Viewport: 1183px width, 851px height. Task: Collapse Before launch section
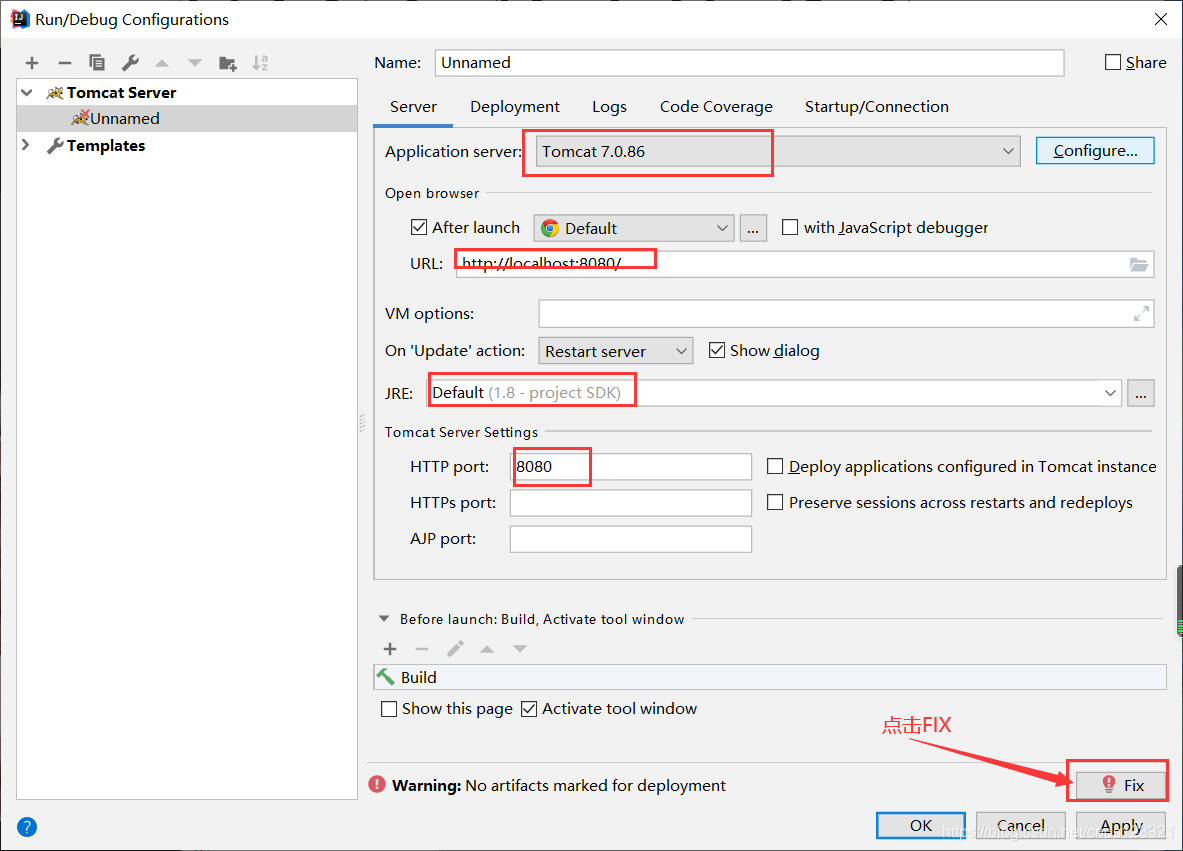(384, 619)
